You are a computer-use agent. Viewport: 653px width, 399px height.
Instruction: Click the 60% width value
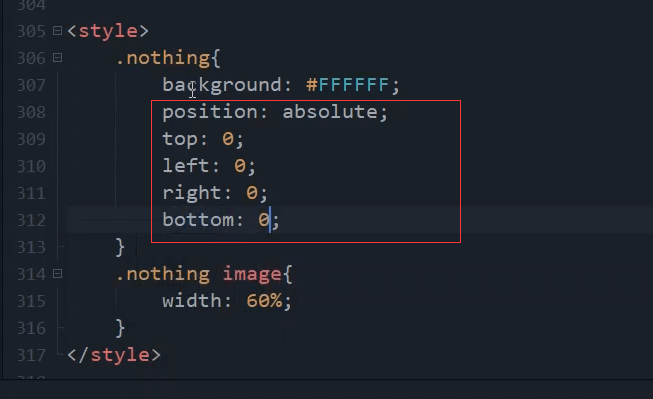(x=264, y=301)
